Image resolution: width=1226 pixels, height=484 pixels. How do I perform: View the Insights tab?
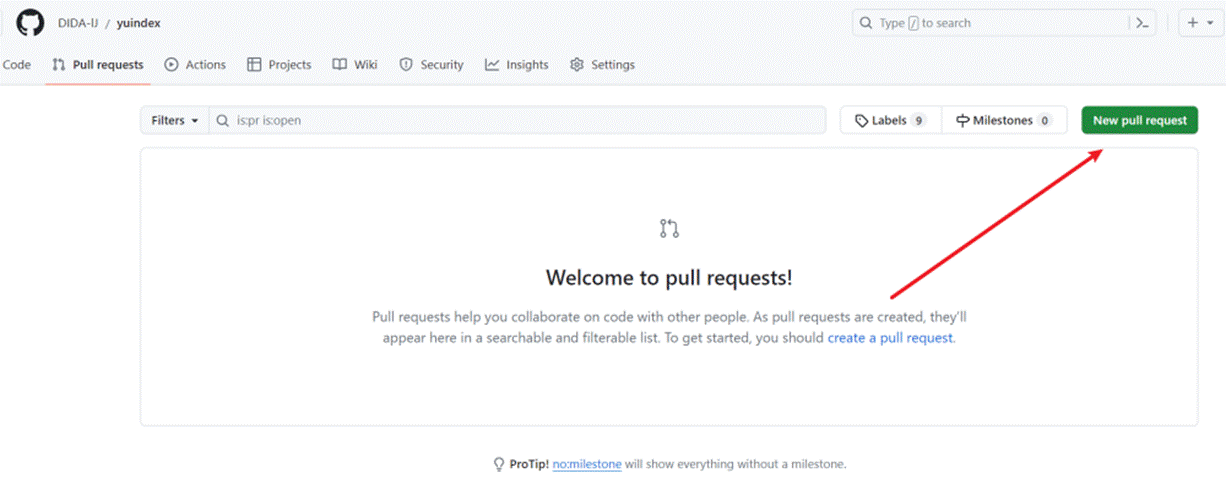(x=517, y=65)
